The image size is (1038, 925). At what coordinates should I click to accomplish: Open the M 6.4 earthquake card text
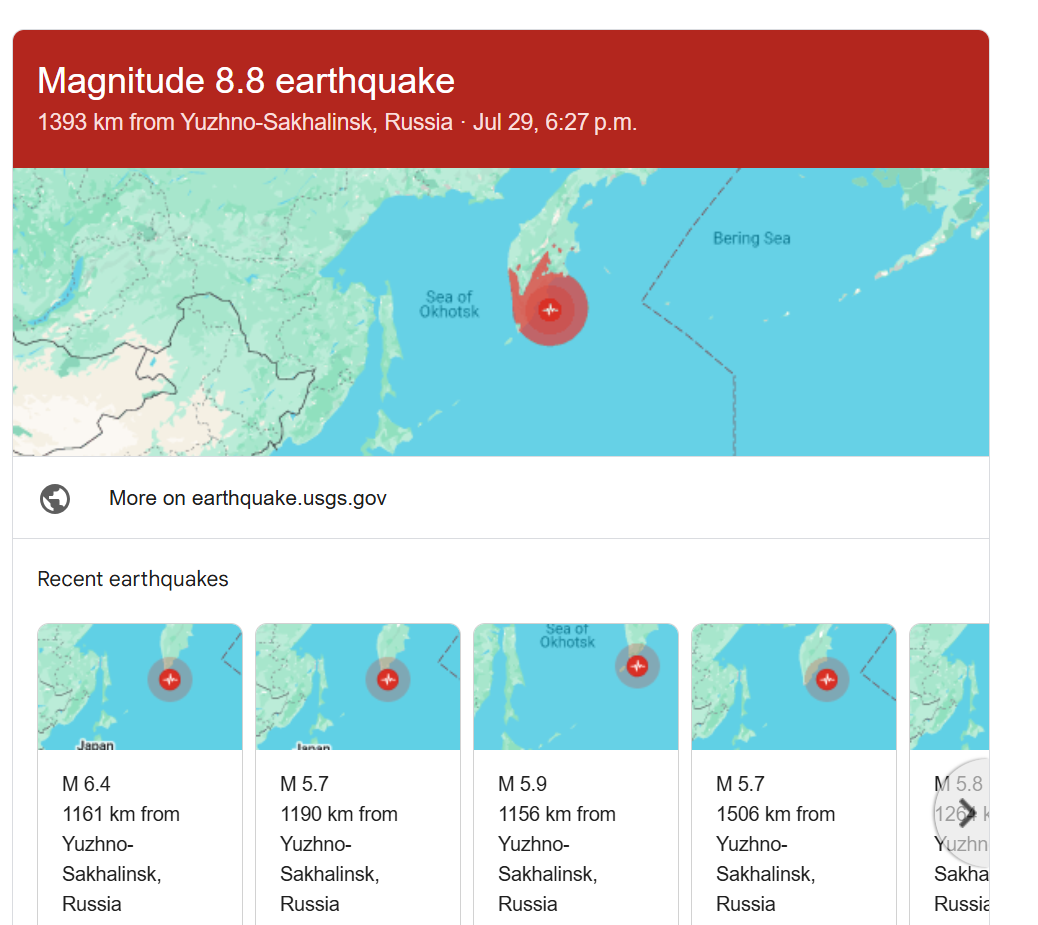point(120,843)
